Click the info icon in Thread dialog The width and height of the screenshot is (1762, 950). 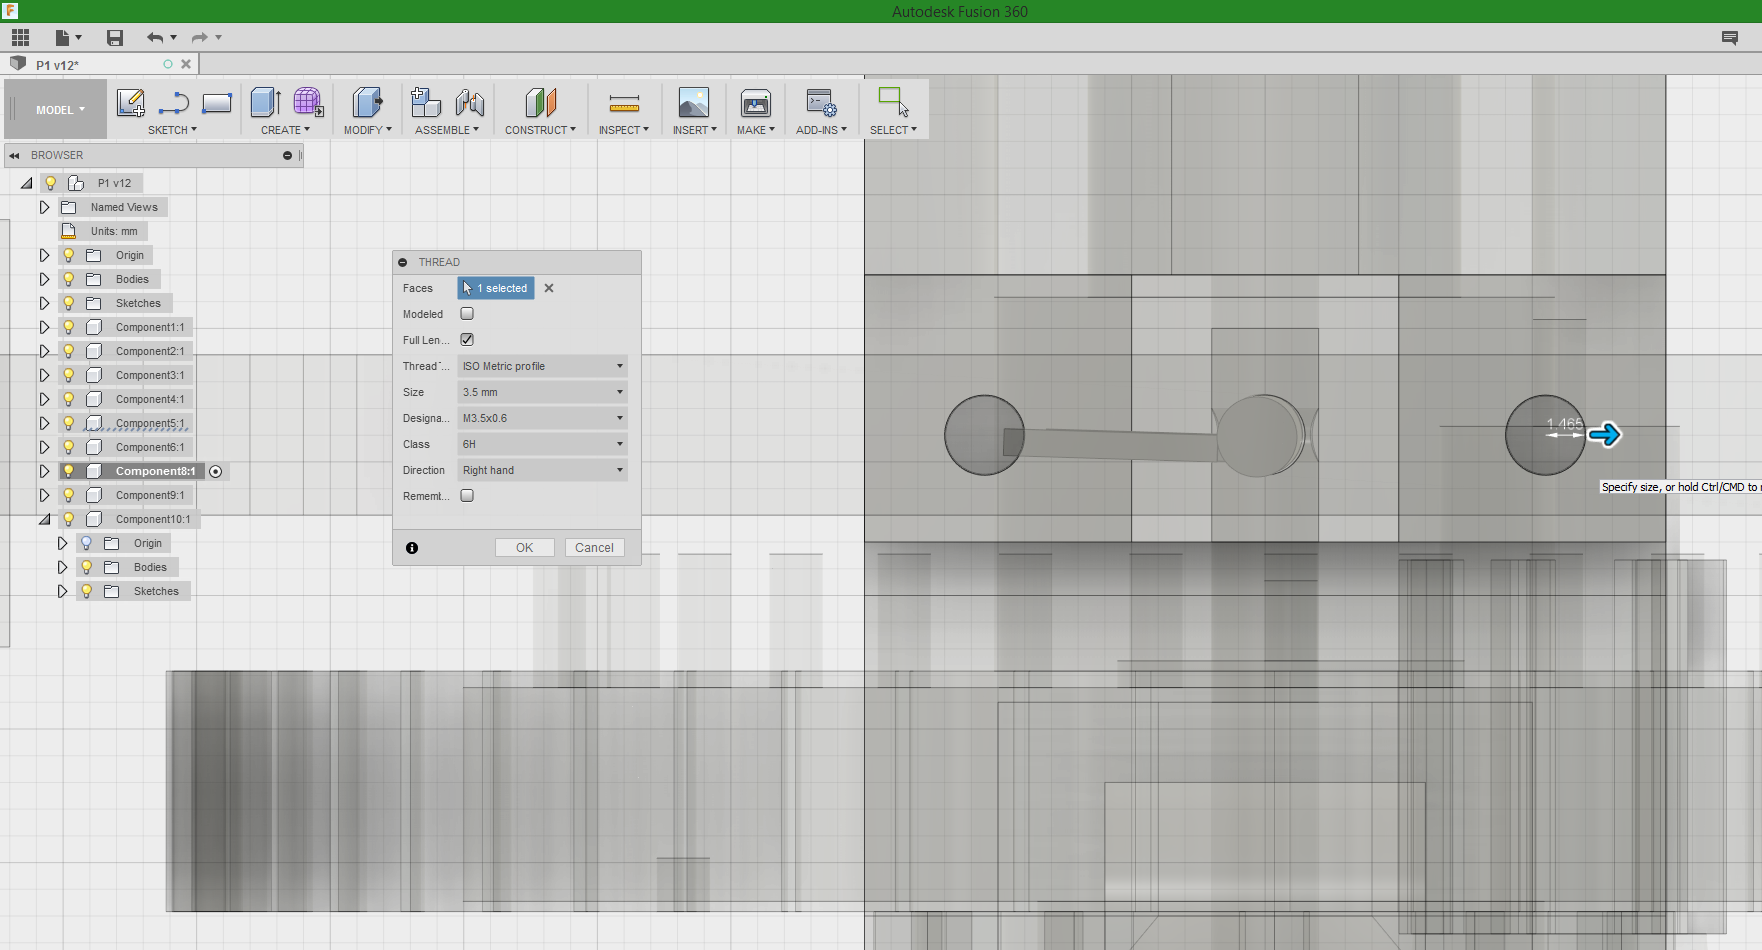[412, 548]
